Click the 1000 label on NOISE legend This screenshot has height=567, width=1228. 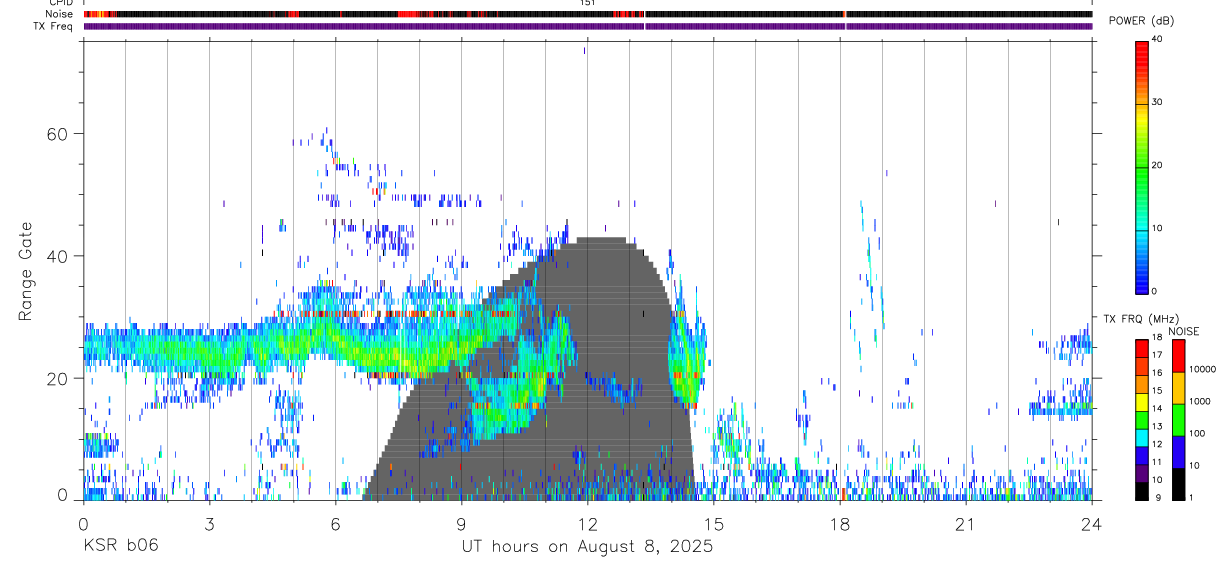[x=1199, y=401]
